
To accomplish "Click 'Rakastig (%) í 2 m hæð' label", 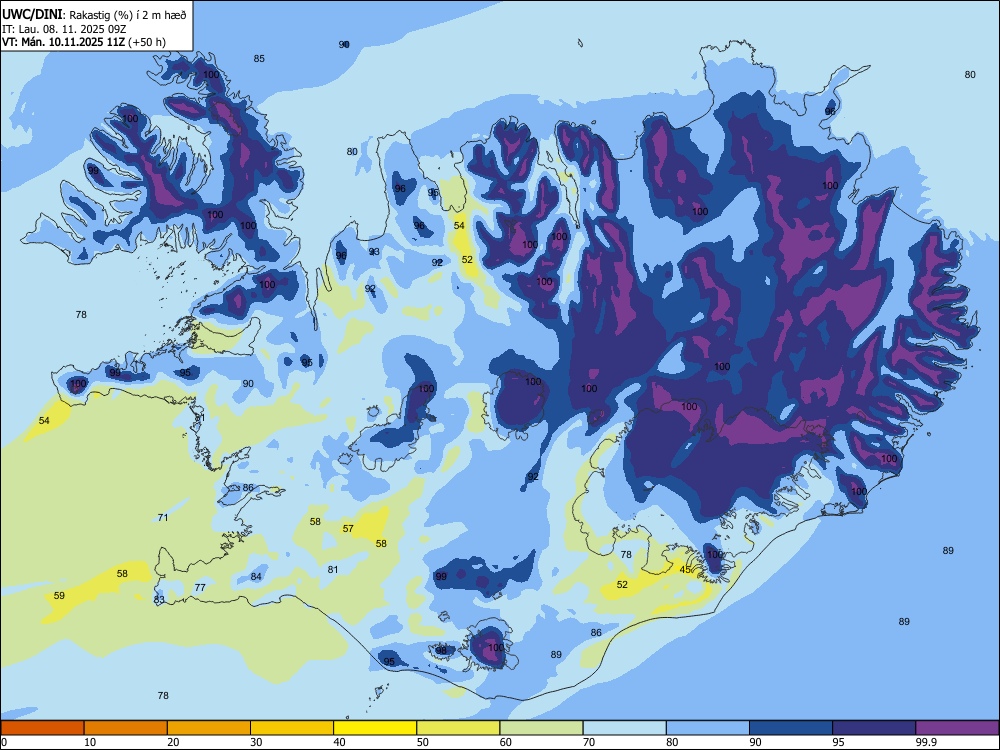I will pyautogui.click(x=128, y=15).
